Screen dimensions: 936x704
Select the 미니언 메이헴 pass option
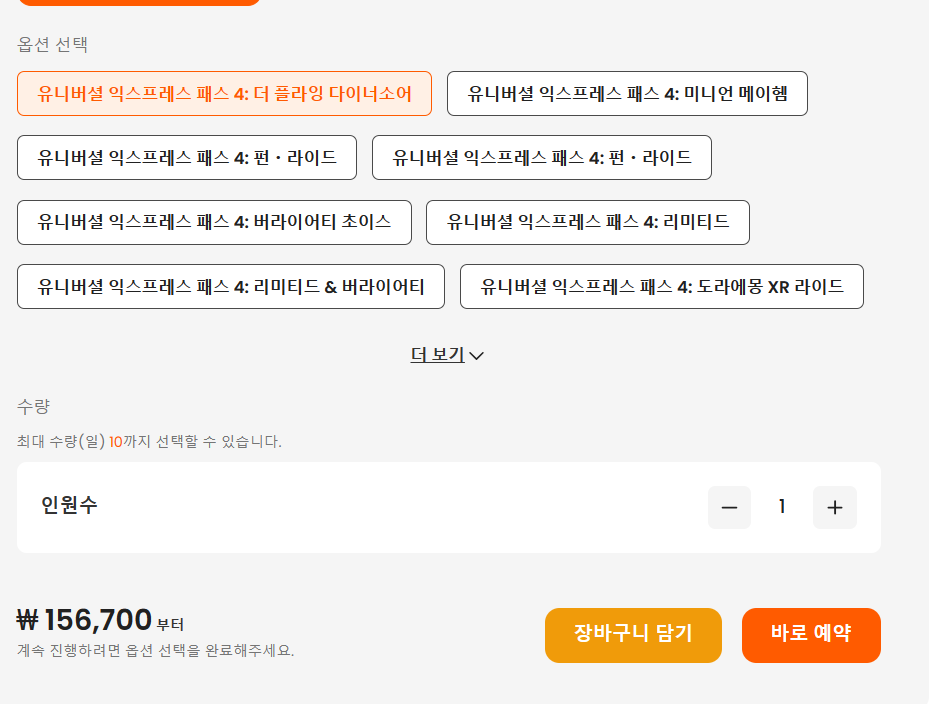tap(627, 94)
